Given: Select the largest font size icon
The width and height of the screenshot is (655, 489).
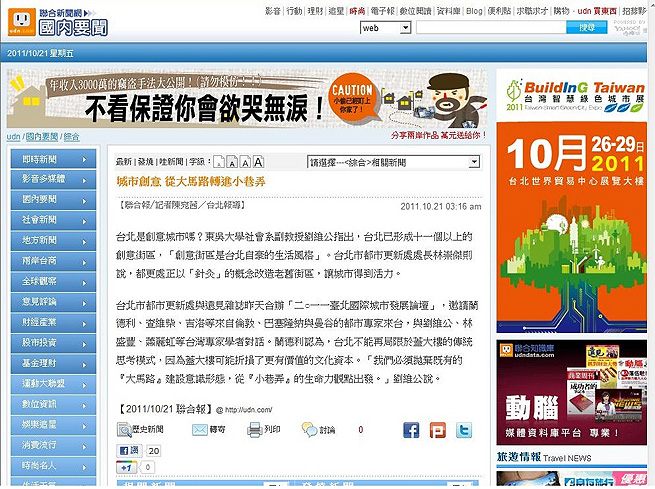Looking at the screenshot, I should coord(258,162).
